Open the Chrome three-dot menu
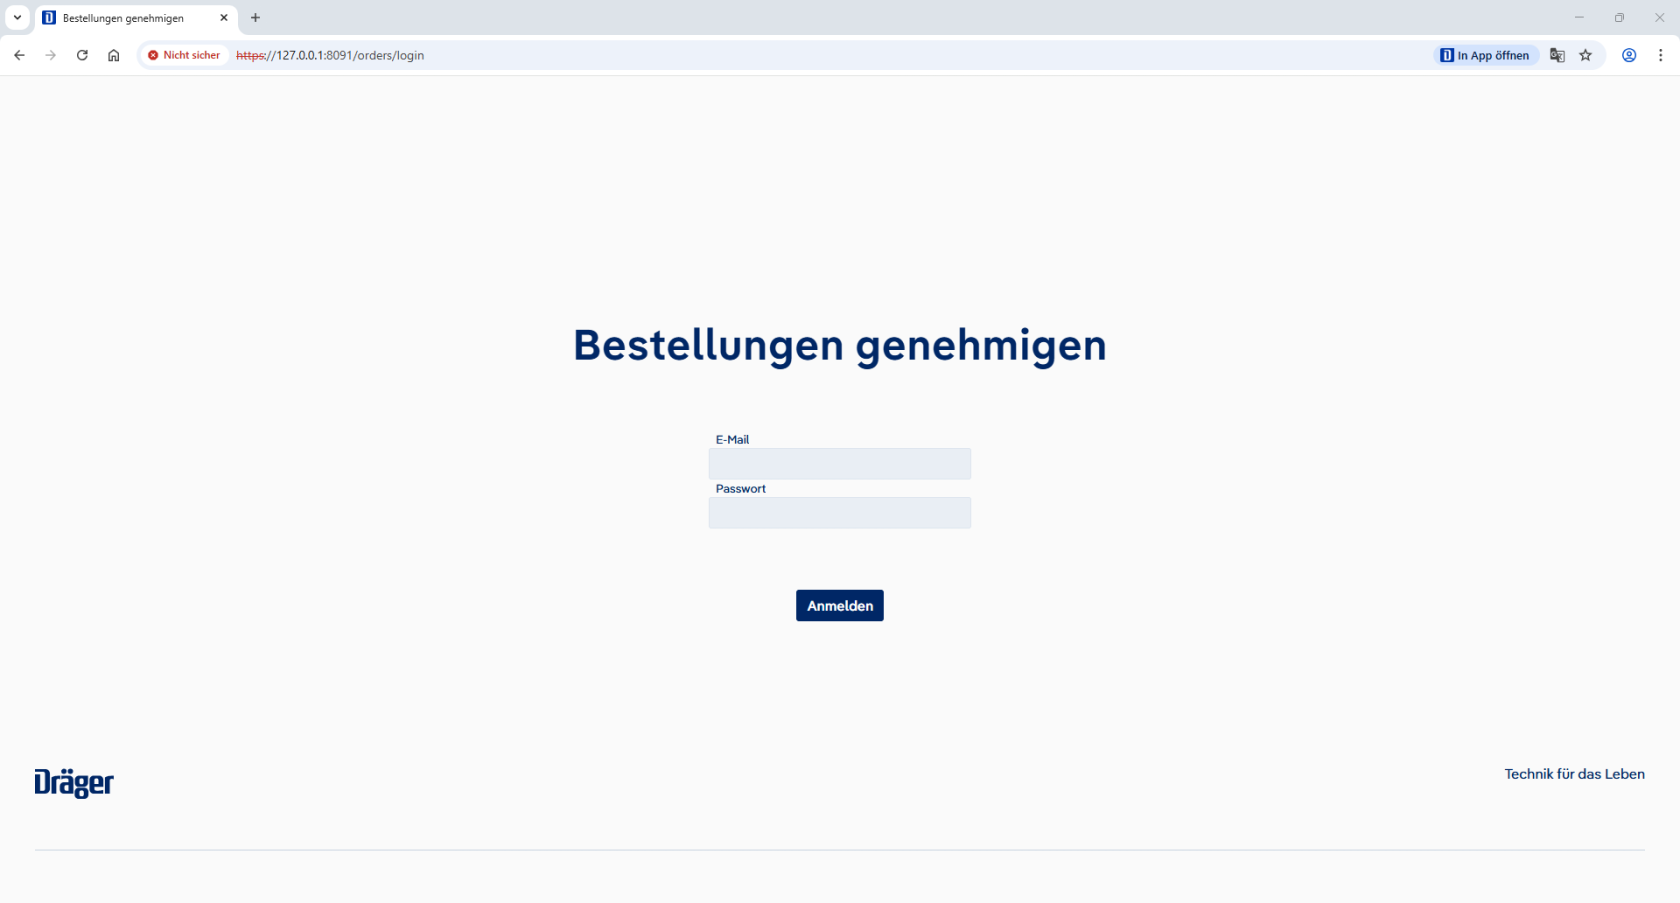The image size is (1680, 903). point(1661,55)
